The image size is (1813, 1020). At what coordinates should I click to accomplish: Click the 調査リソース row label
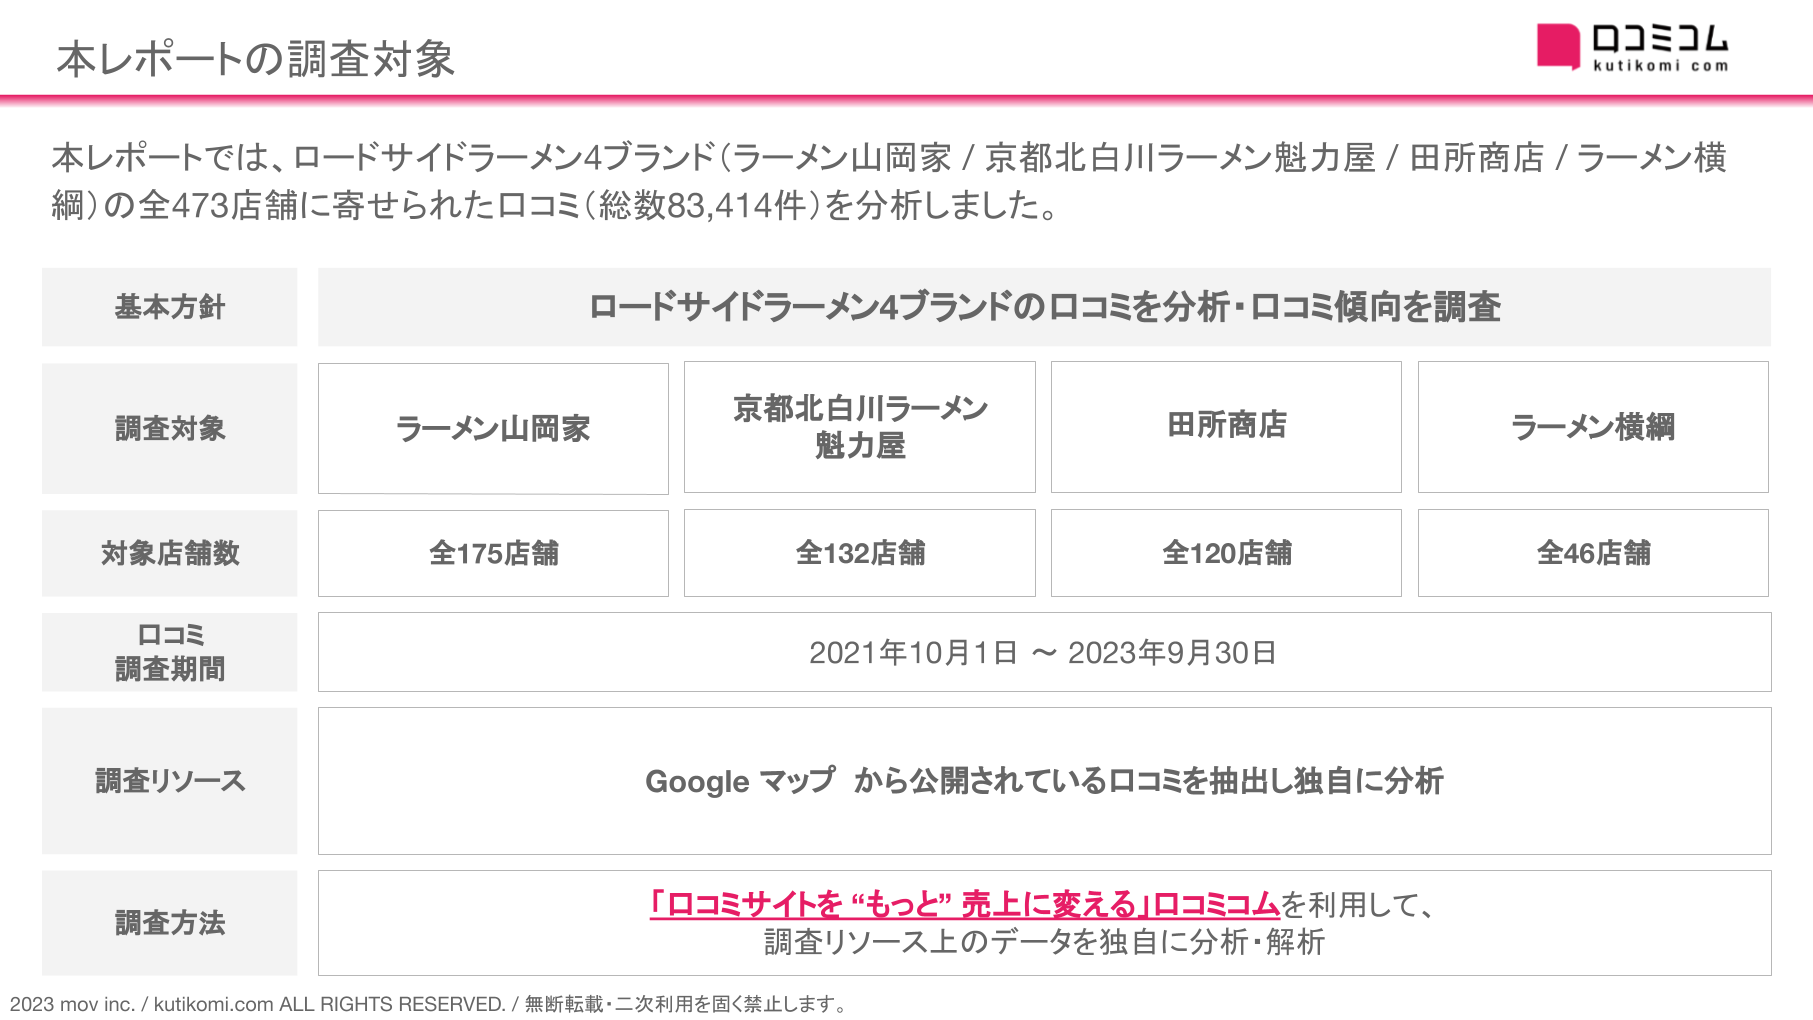(x=170, y=781)
